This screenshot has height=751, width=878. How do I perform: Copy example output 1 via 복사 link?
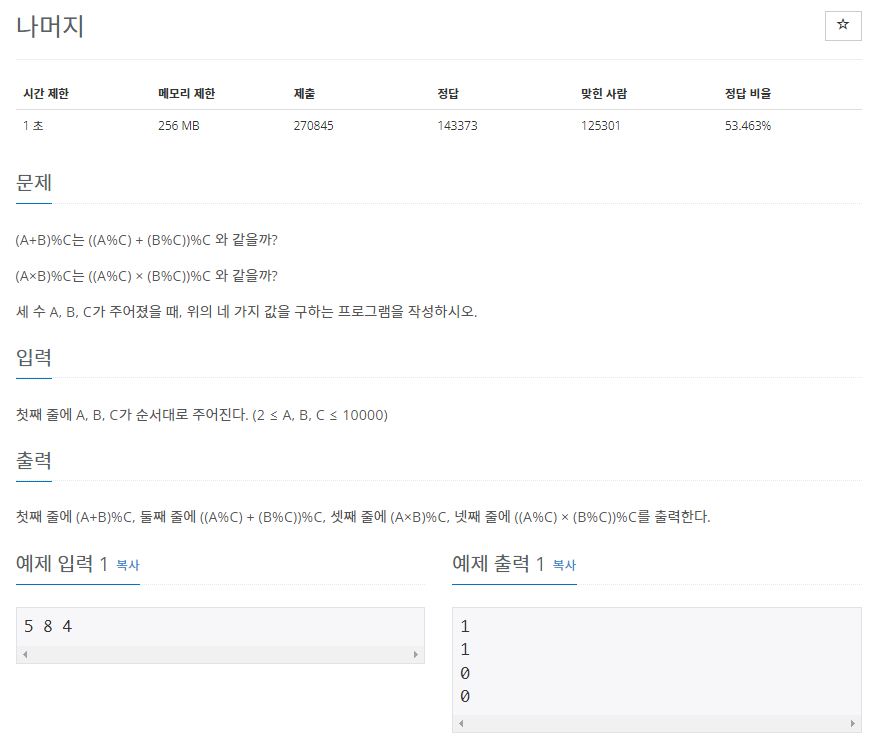564,565
